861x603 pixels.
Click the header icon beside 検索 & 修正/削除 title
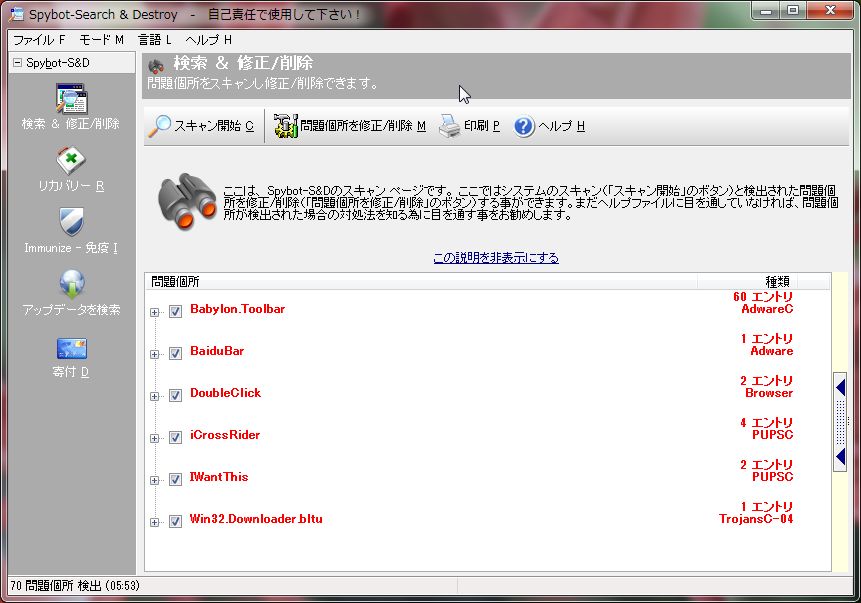(x=156, y=66)
